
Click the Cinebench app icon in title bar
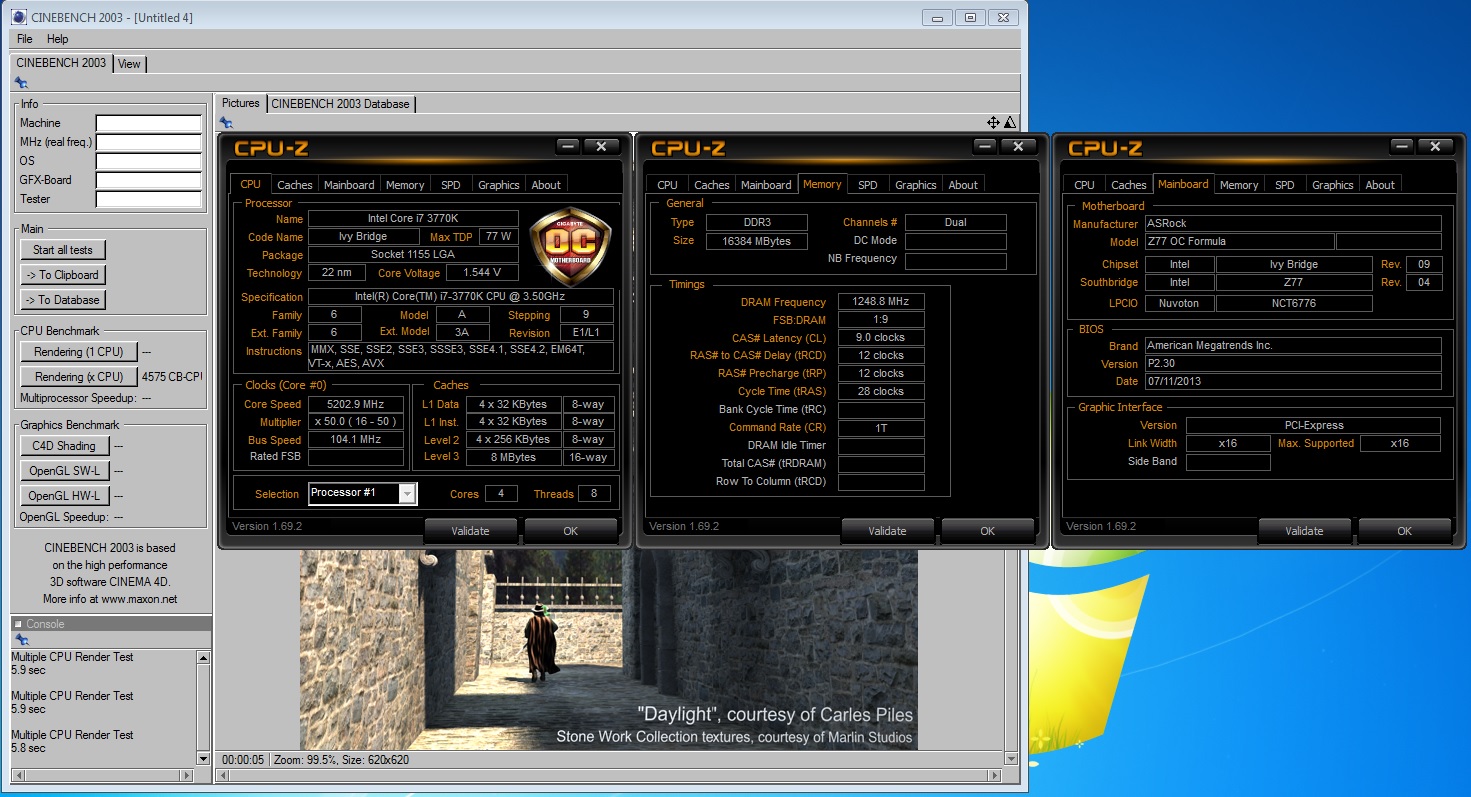19,17
